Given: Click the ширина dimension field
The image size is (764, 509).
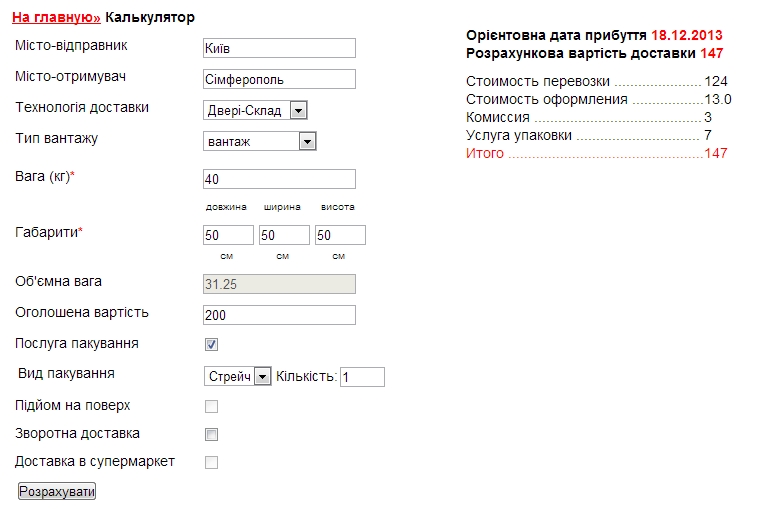Looking at the screenshot, I should coord(284,235).
